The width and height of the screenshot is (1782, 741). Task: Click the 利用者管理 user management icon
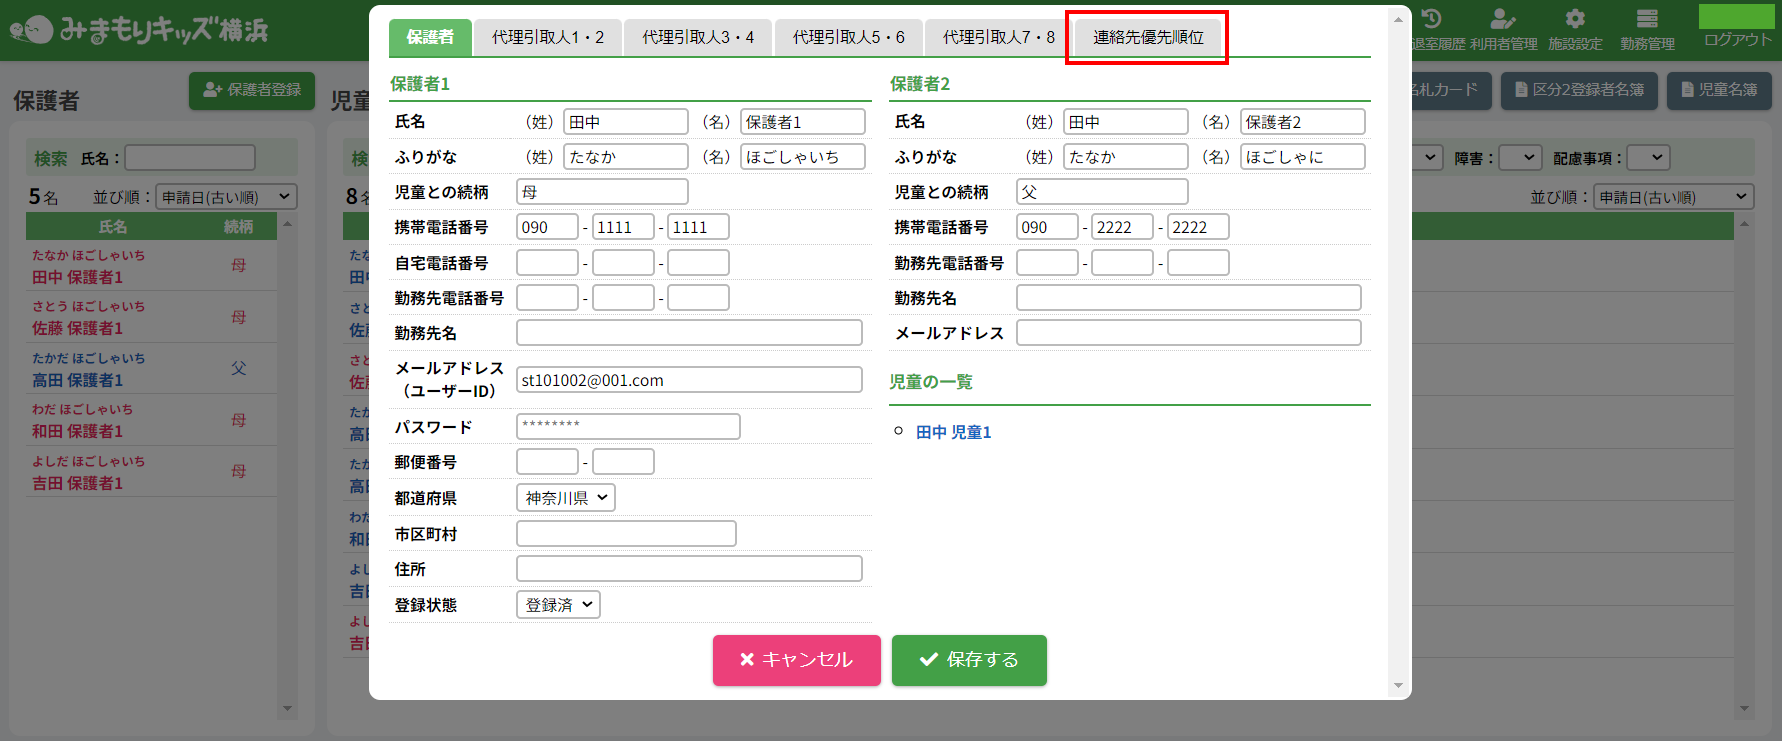[x=1503, y=20]
